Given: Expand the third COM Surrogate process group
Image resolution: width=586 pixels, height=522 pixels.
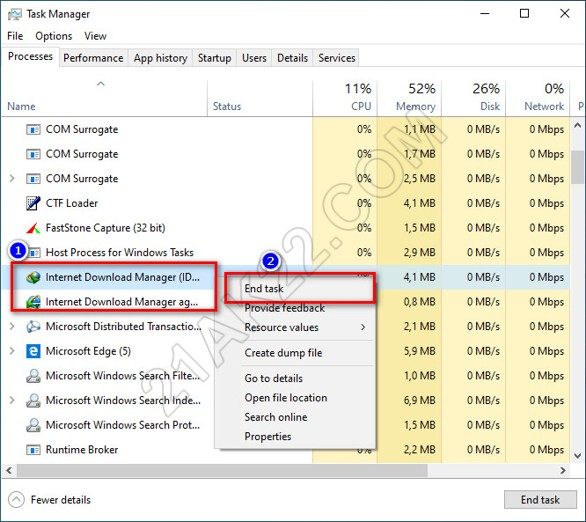Looking at the screenshot, I should pyautogui.click(x=12, y=179).
